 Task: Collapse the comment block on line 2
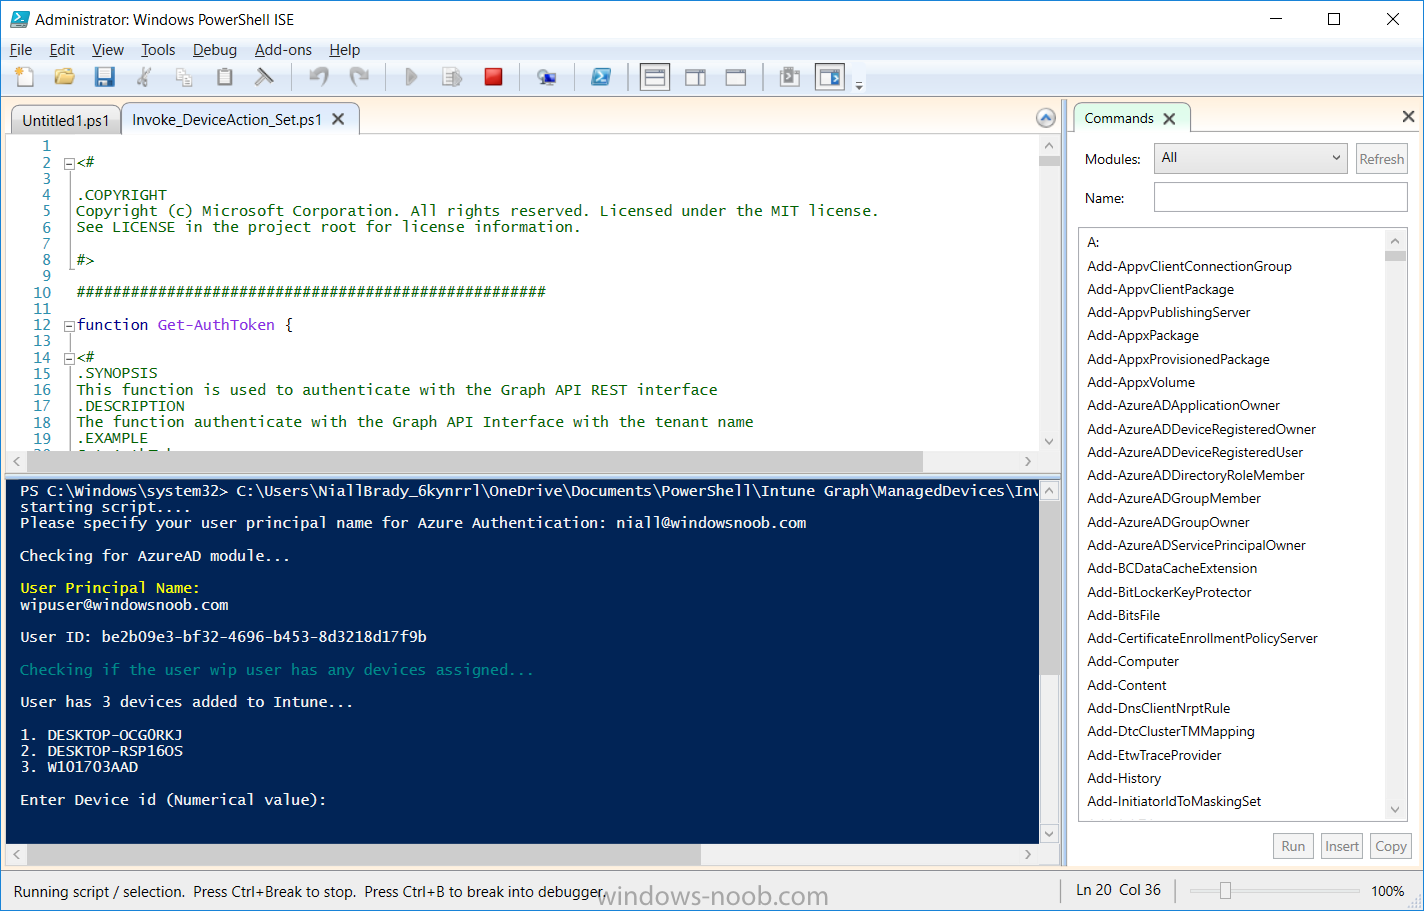click(x=69, y=163)
